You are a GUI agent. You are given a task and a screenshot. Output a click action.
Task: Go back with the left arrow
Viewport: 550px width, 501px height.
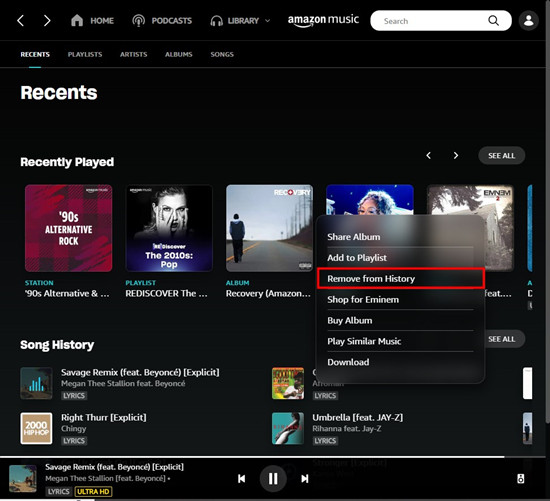pyautogui.click(x=21, y=21)
